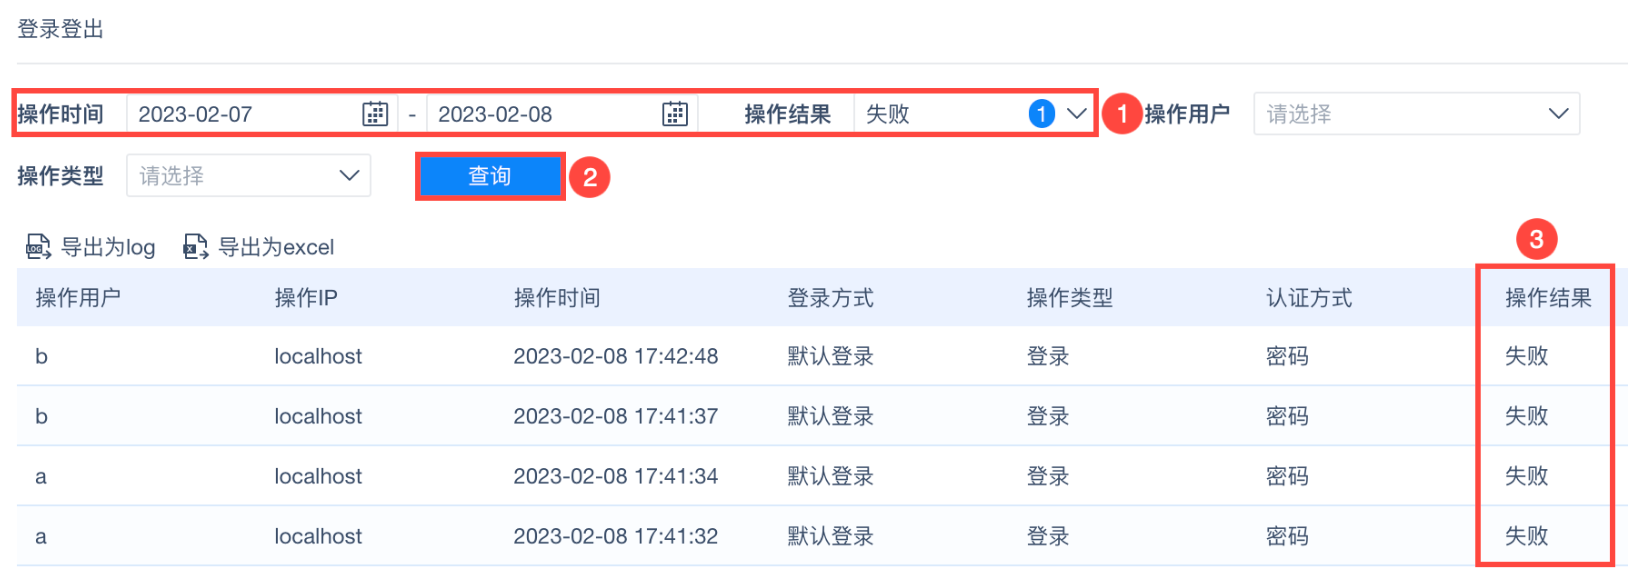Open the 操作类型 select dropdown
Viewport: 1634px width, 576px height.
pos(248,176)
